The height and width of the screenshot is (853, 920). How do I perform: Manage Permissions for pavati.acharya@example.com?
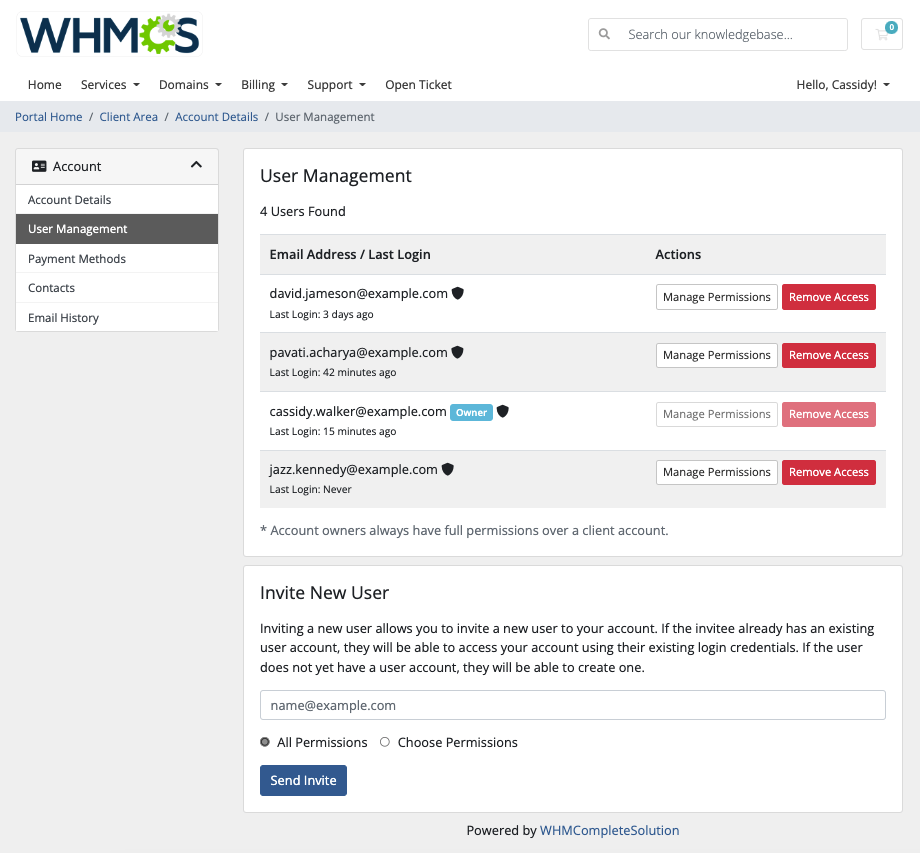tap(716, 356)
